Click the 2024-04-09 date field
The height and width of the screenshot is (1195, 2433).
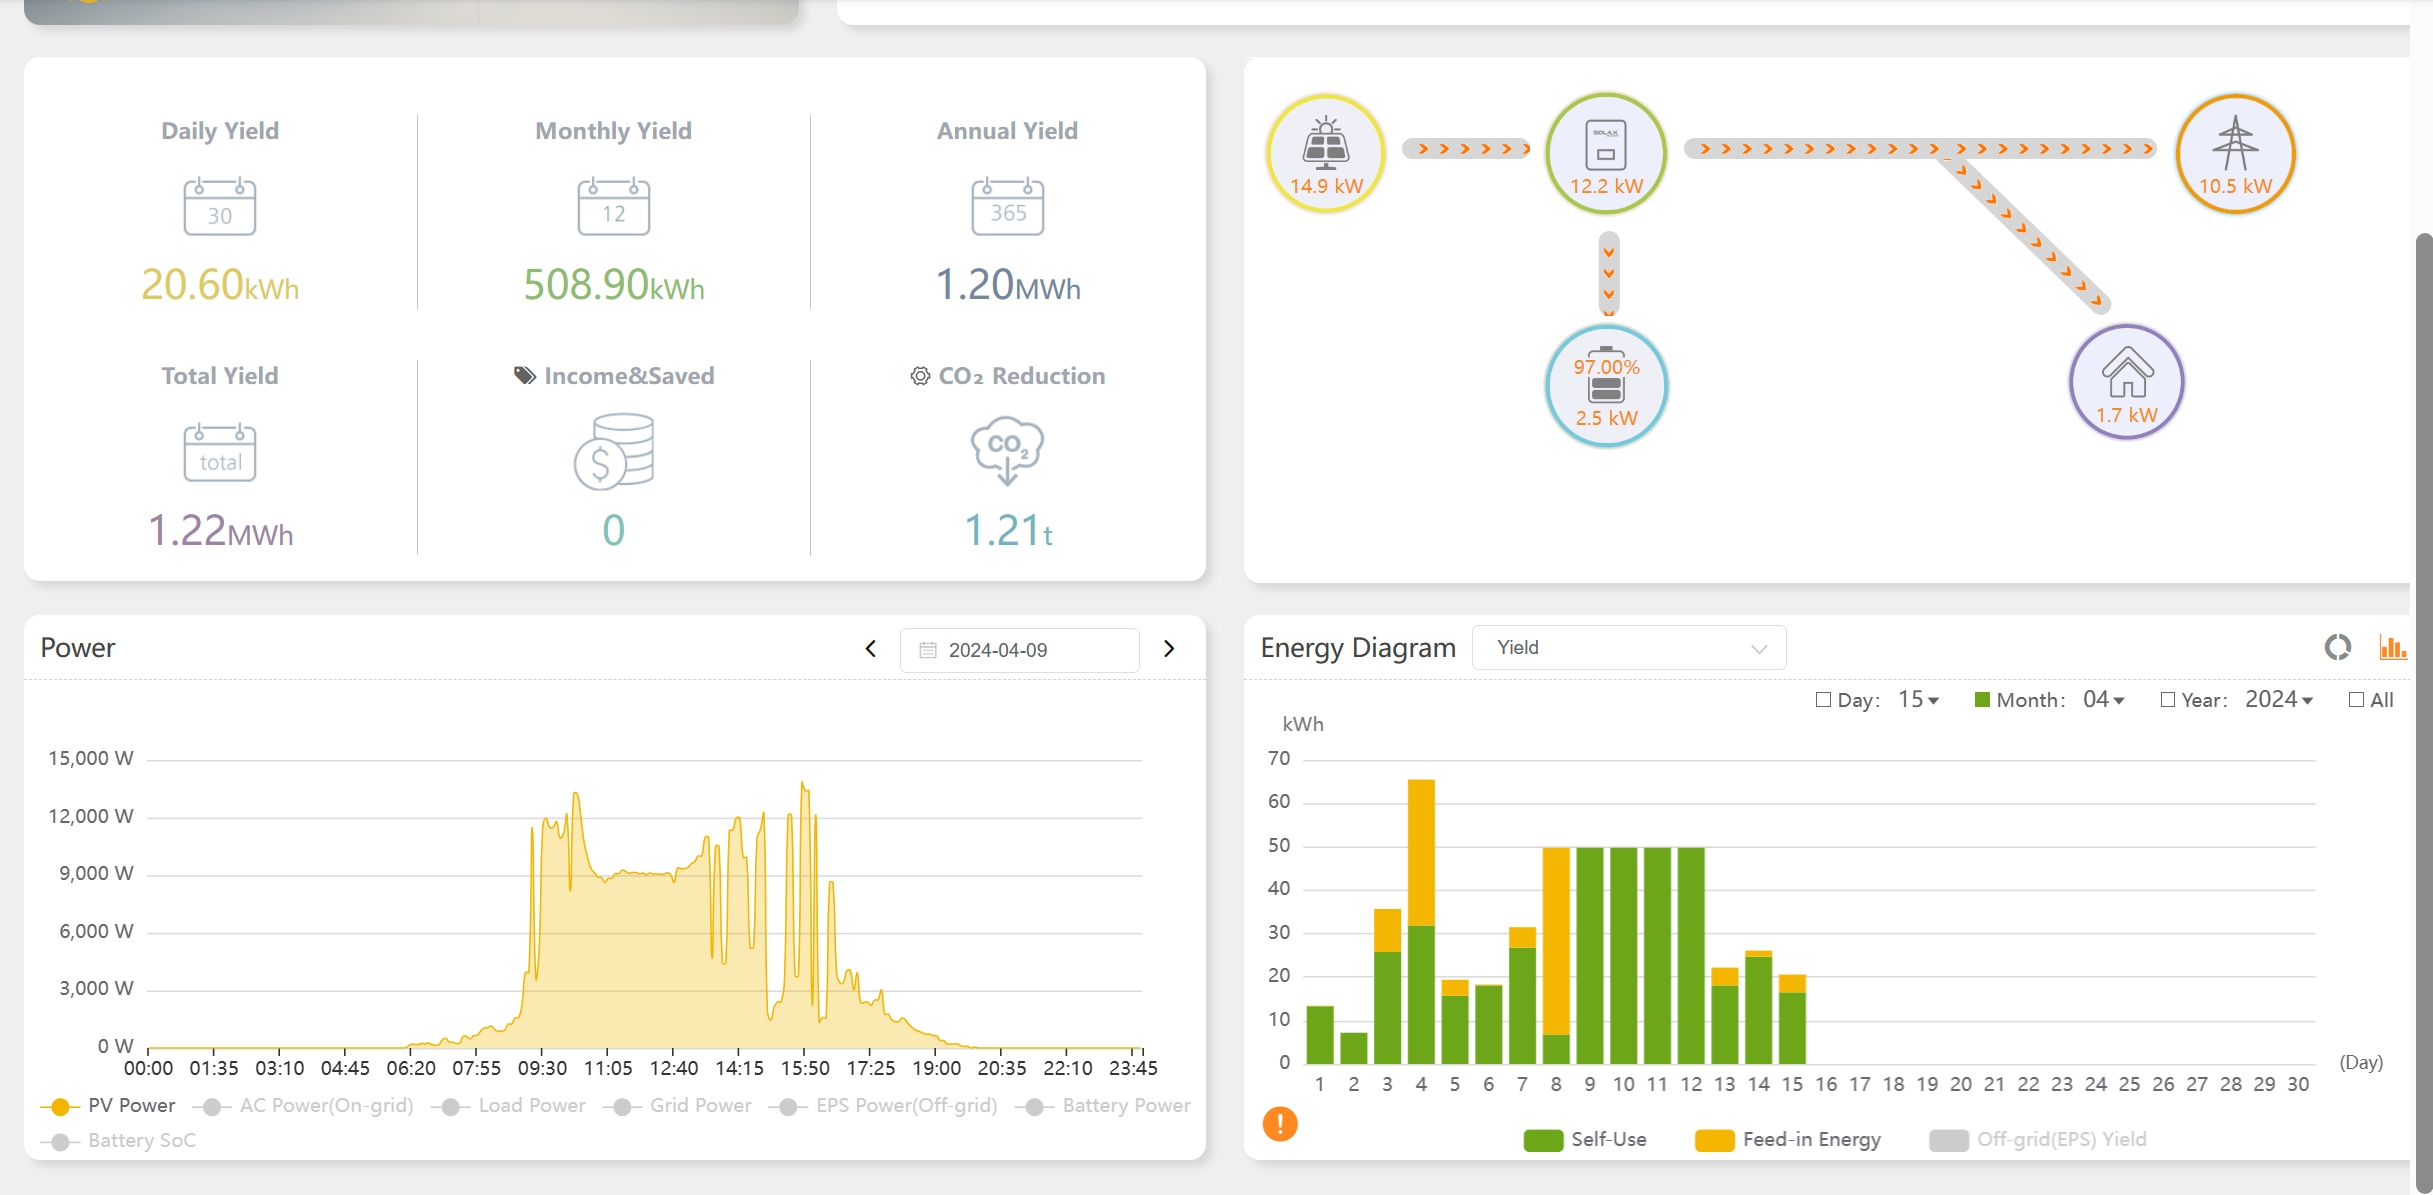click(x=1019, y=650)
